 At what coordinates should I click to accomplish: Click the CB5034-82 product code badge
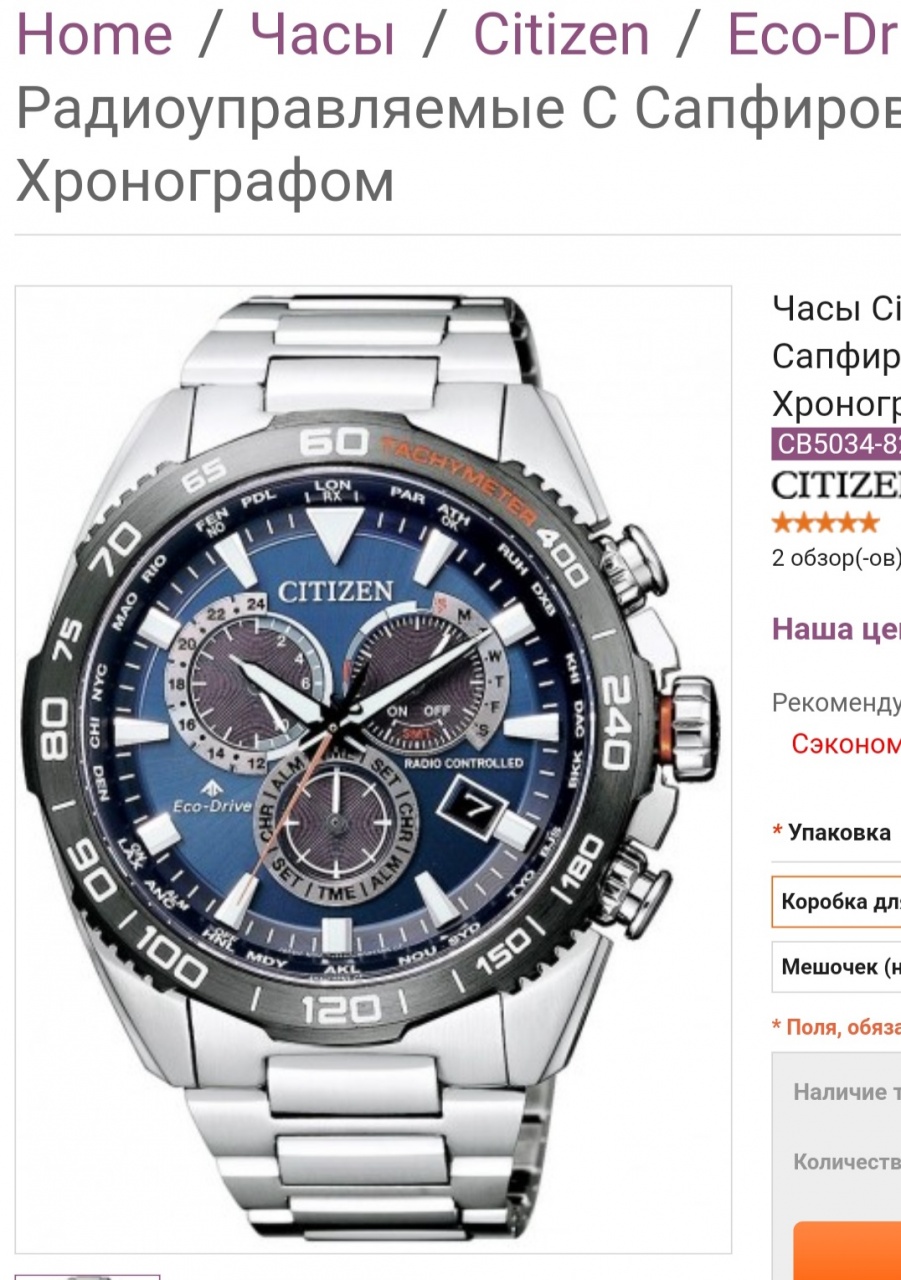pyautogui.click(x=836, y=443)
